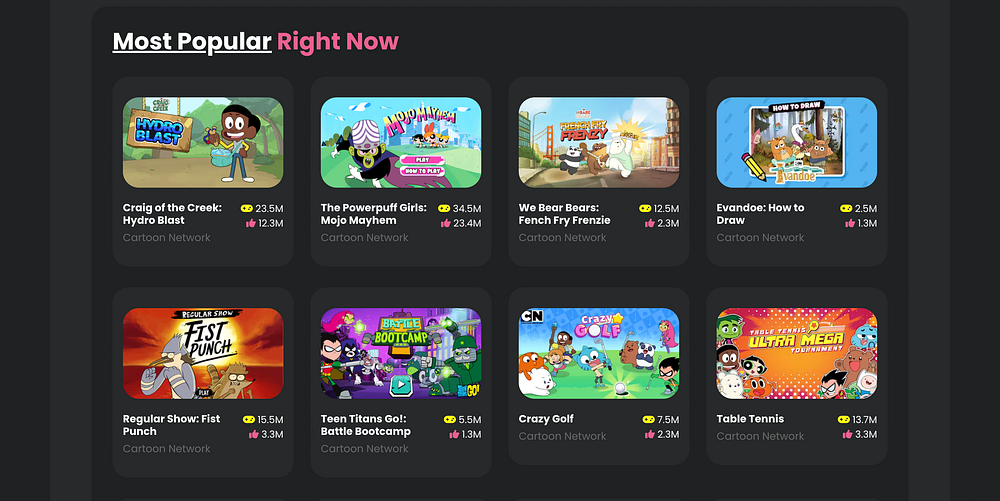
Task: Click gamepad icon on Crazy Golf card
Action: click(x=649, y=419)
